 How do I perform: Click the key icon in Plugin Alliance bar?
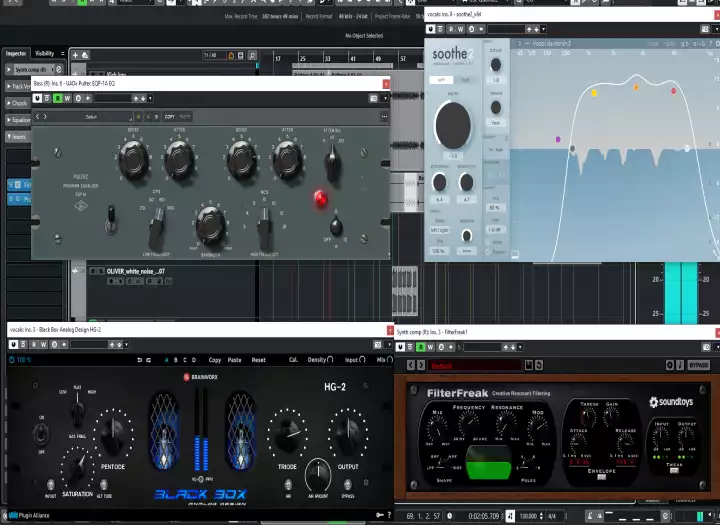point(380,515)
